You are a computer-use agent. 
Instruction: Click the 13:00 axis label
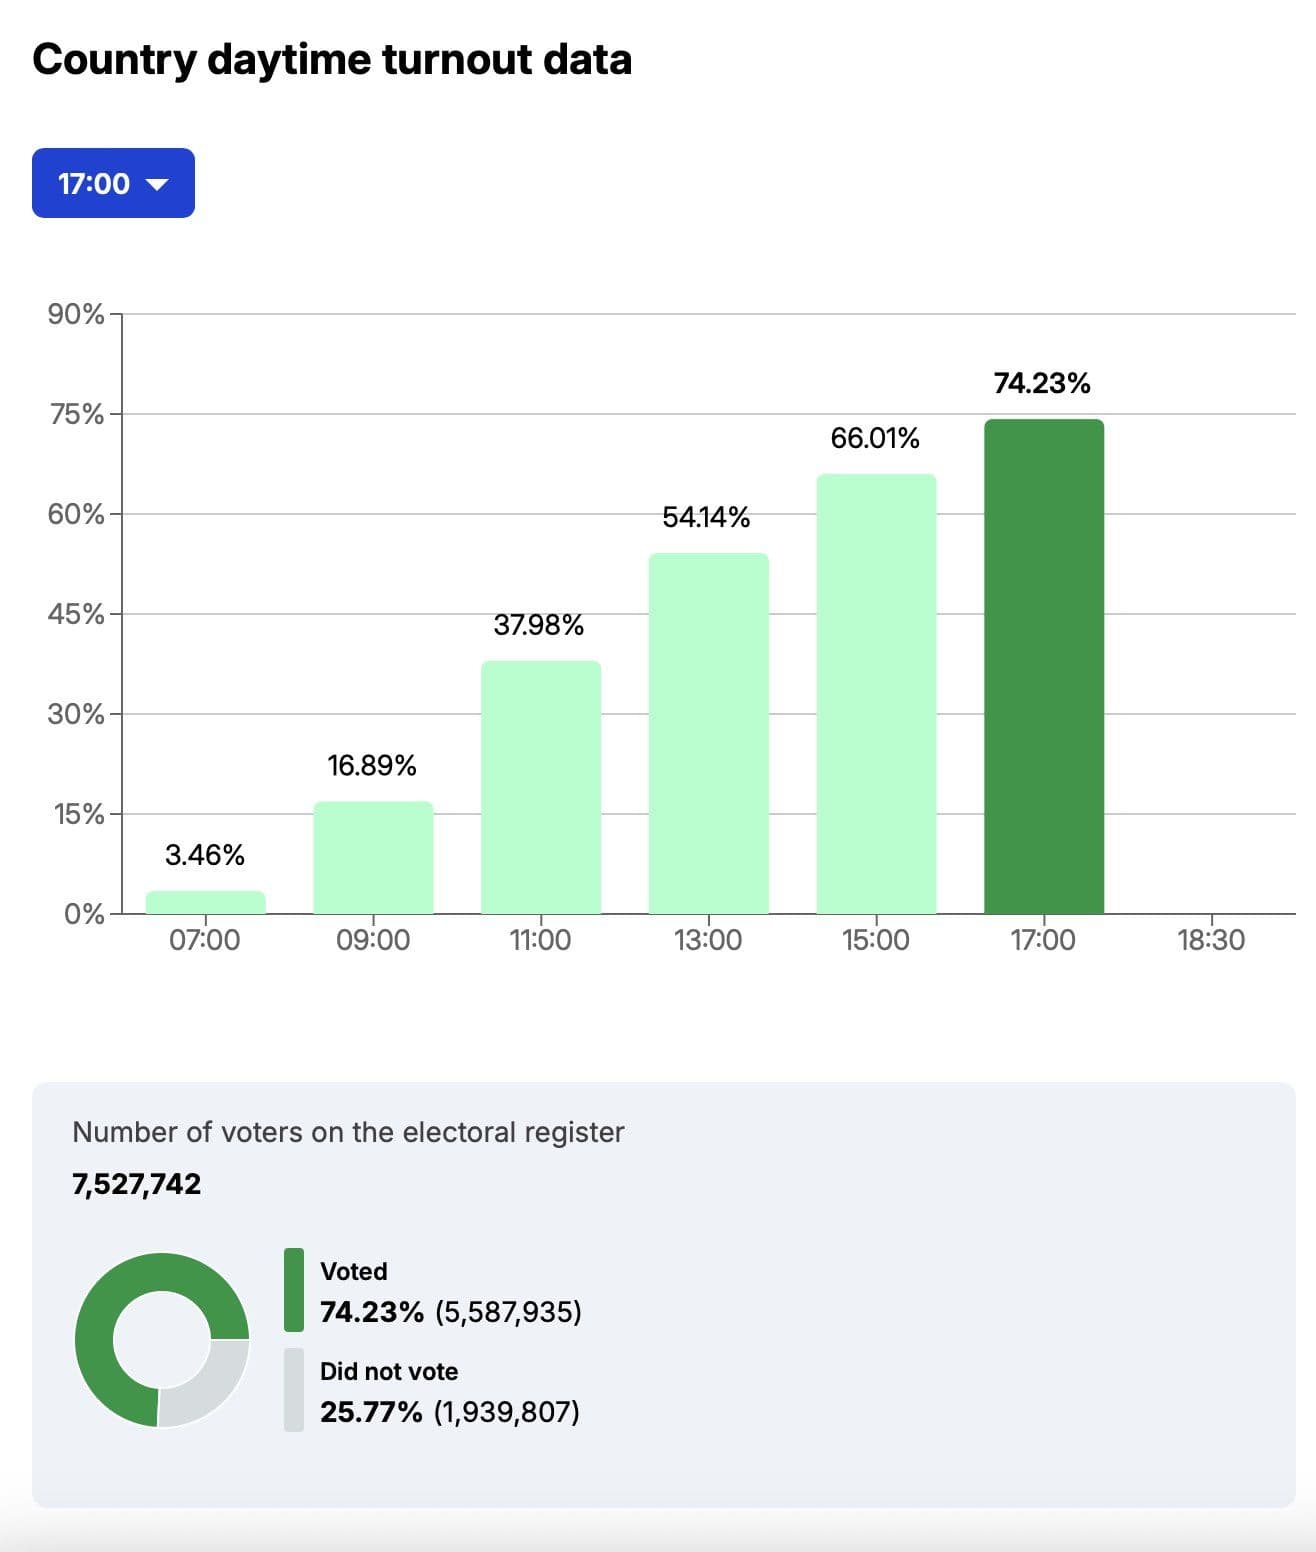click(708, 940)
